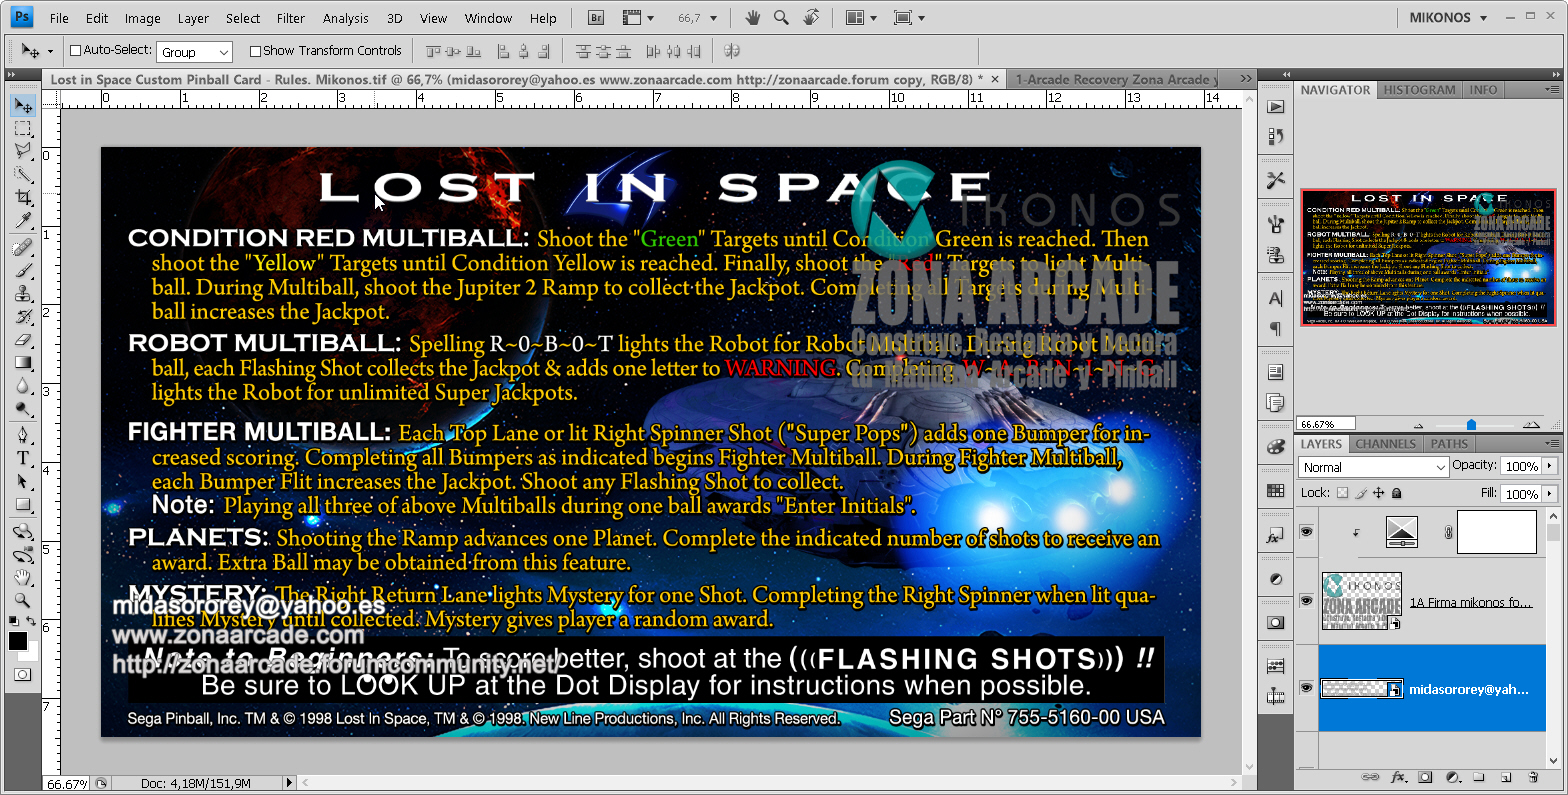This screenshot has height=795, width=1568.
Task: Open the Layers panel options menu
Action: pos(1552,444)
